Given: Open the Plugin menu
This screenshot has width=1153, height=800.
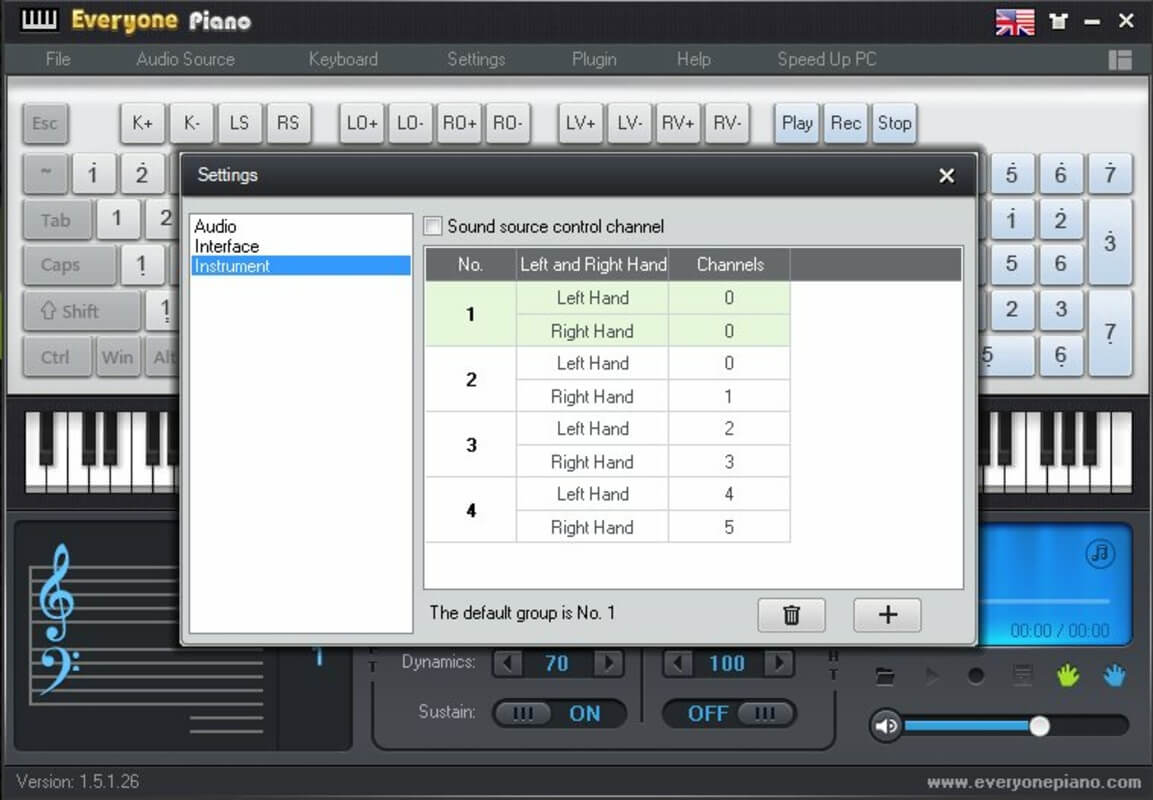Looking at the screenshot, I should 594,60.
